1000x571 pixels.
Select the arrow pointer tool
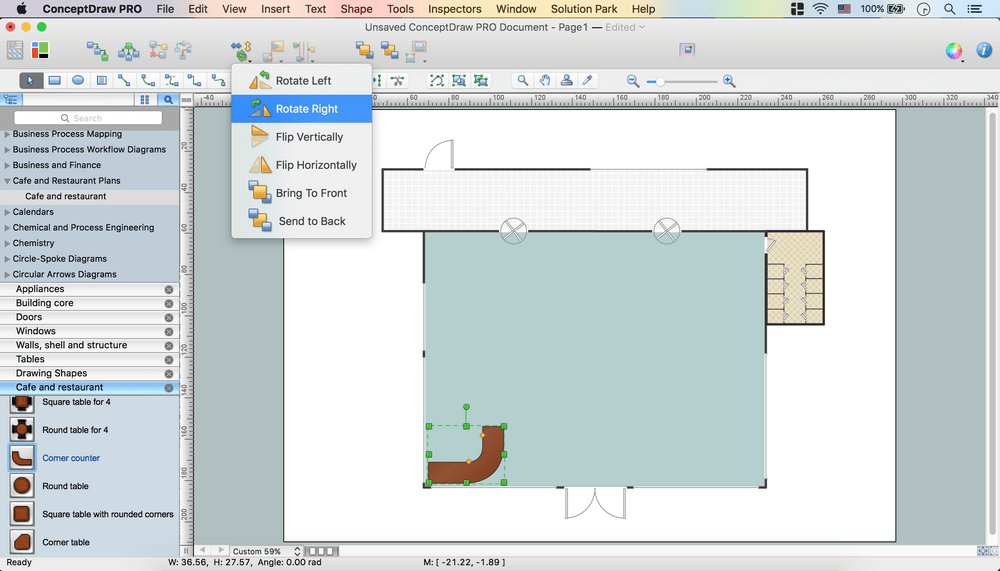point(31,80)
